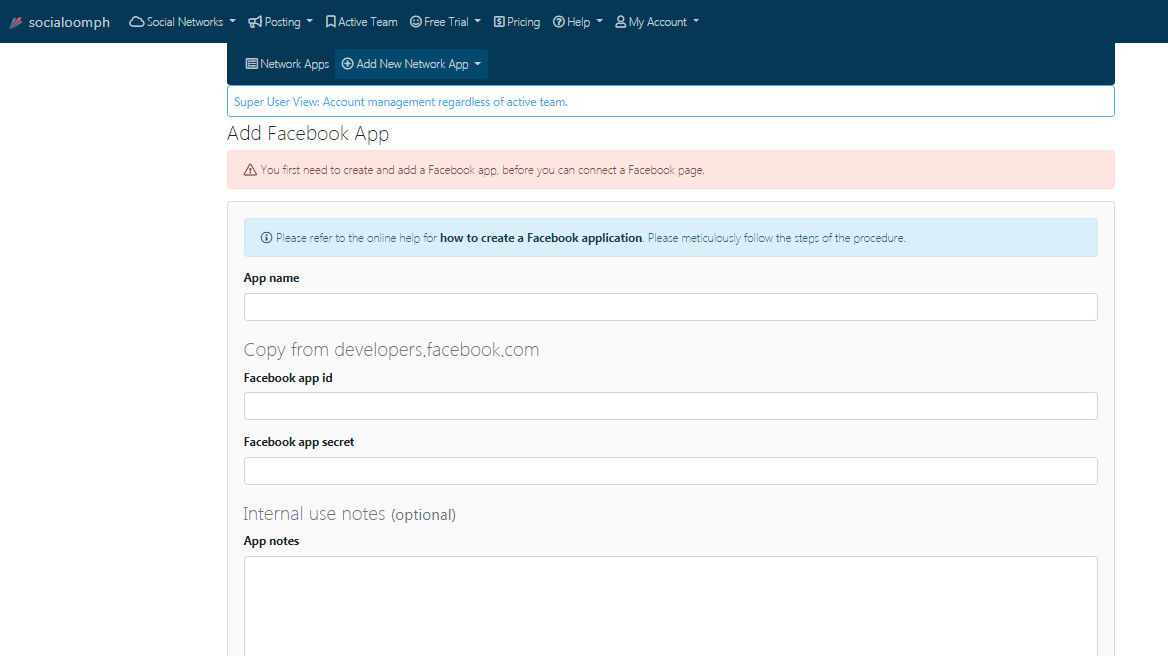Click the 'Super User View' notice text
The image size is (1168, 656).
tap(401, 102)
